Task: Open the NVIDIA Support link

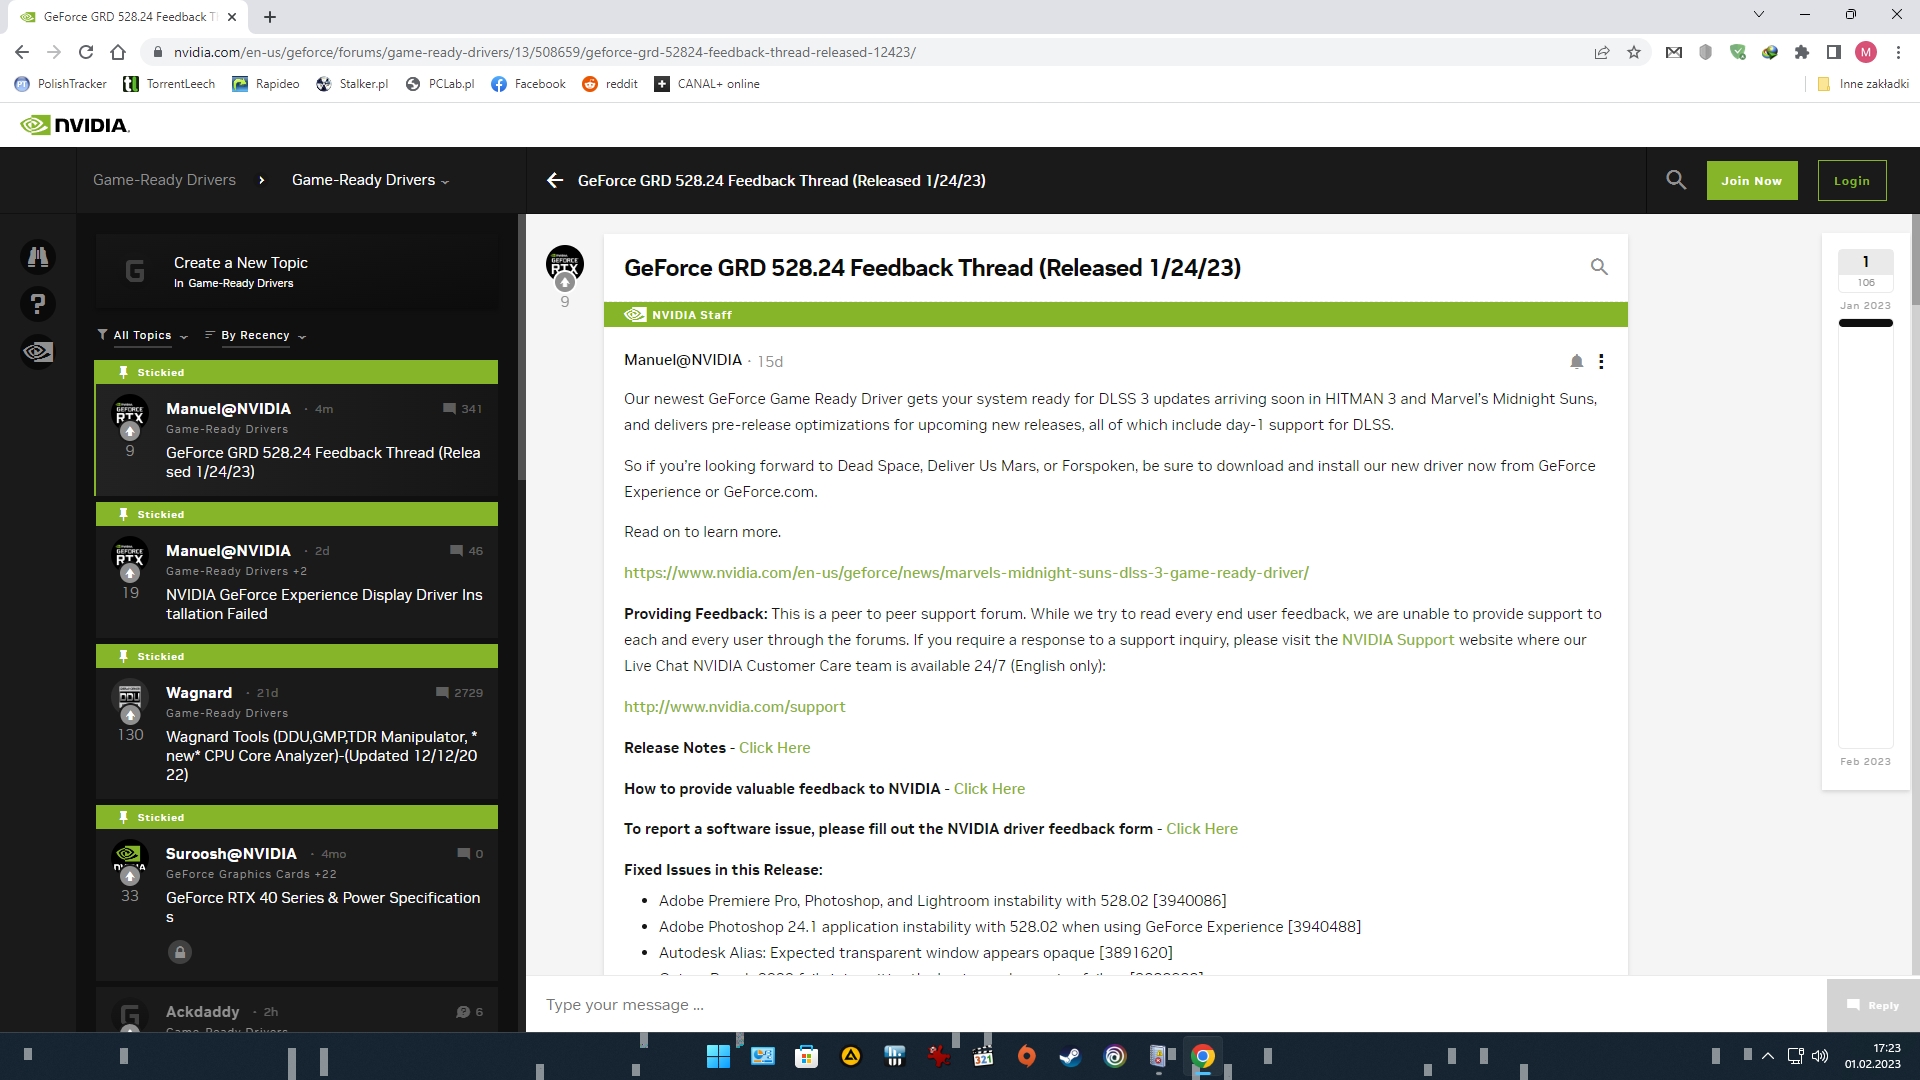Action: (x=1397, y=640)
